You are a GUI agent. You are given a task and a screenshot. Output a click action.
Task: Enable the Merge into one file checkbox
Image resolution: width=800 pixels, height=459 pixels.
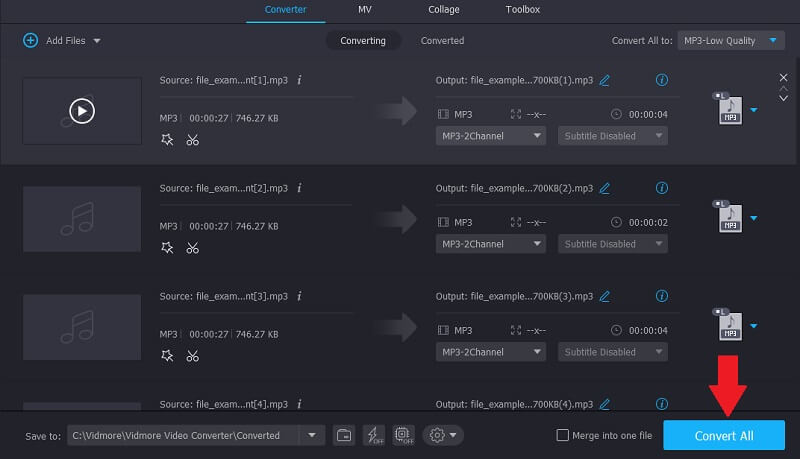point(563,435)
